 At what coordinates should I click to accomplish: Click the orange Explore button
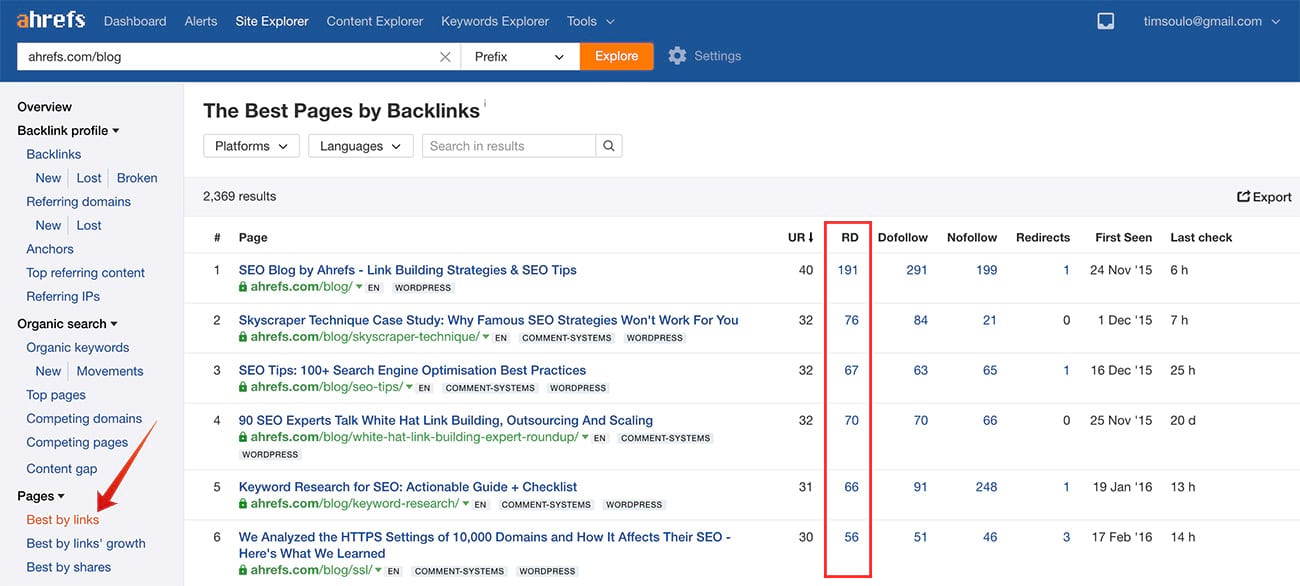617,56
